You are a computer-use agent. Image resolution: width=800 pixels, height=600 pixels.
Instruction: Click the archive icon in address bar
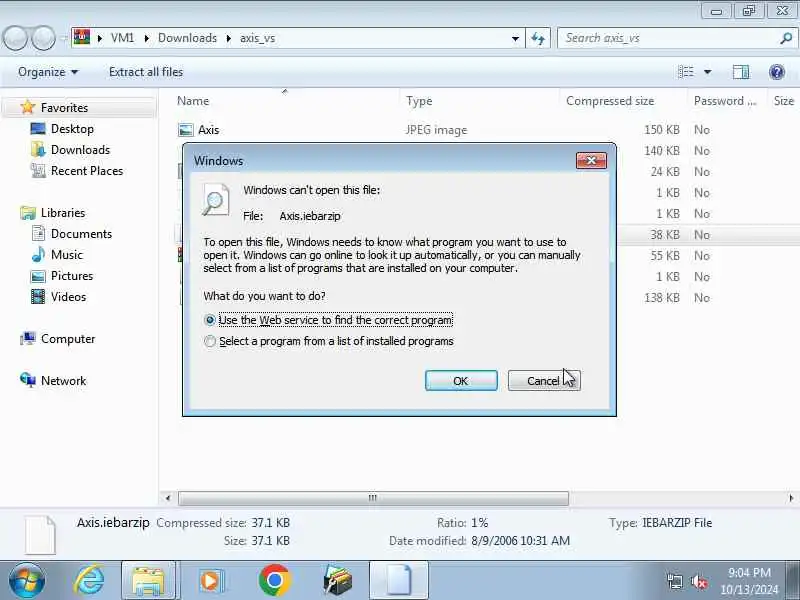pos(82,37)
